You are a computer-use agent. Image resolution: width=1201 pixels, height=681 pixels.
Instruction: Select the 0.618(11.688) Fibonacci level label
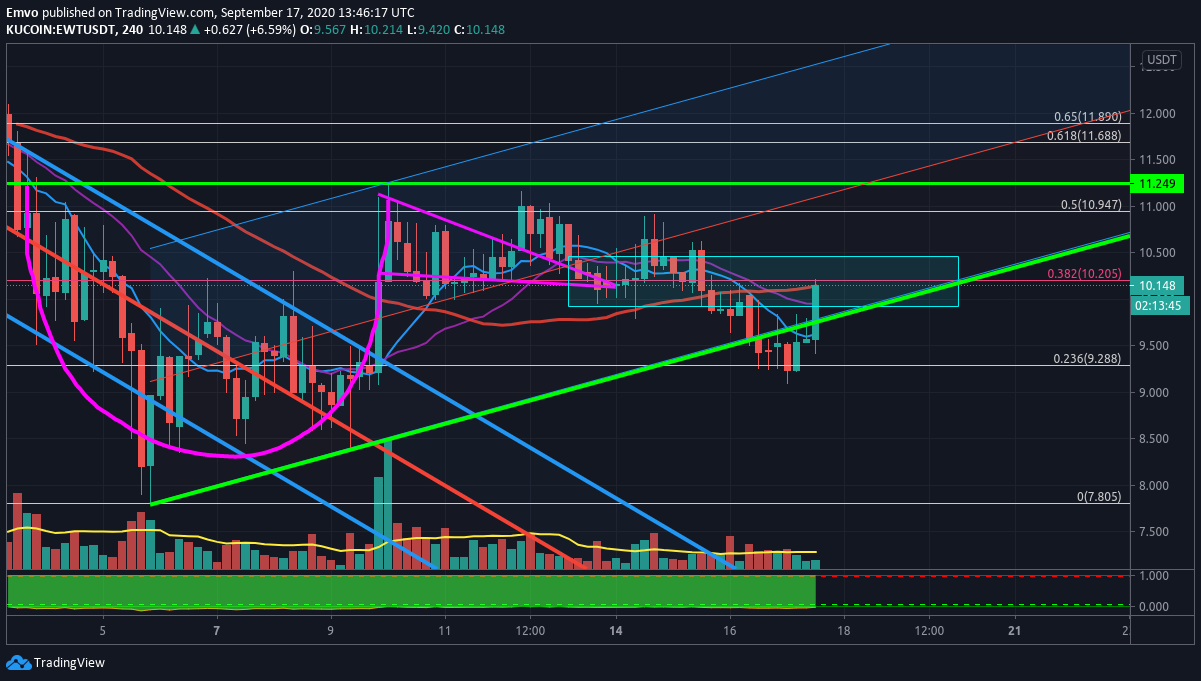click(1084, 135)
